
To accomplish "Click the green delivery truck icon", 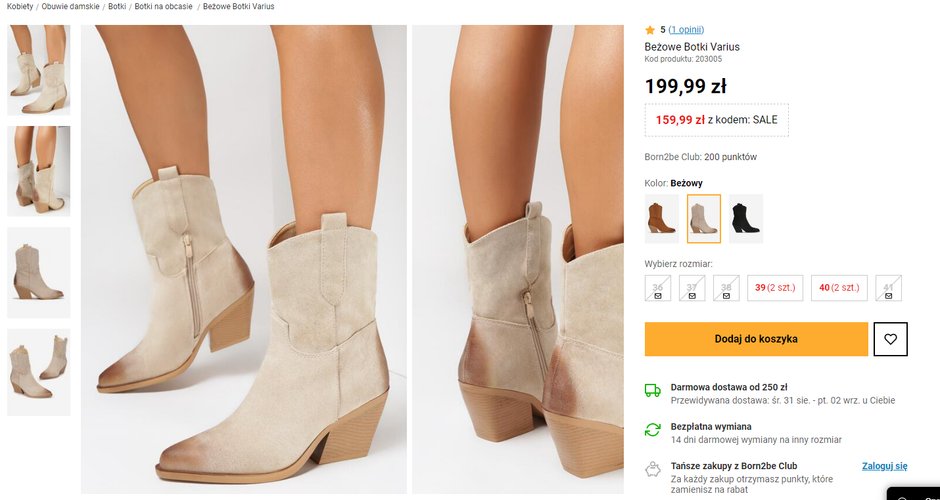I will click(x=652, y=390).
